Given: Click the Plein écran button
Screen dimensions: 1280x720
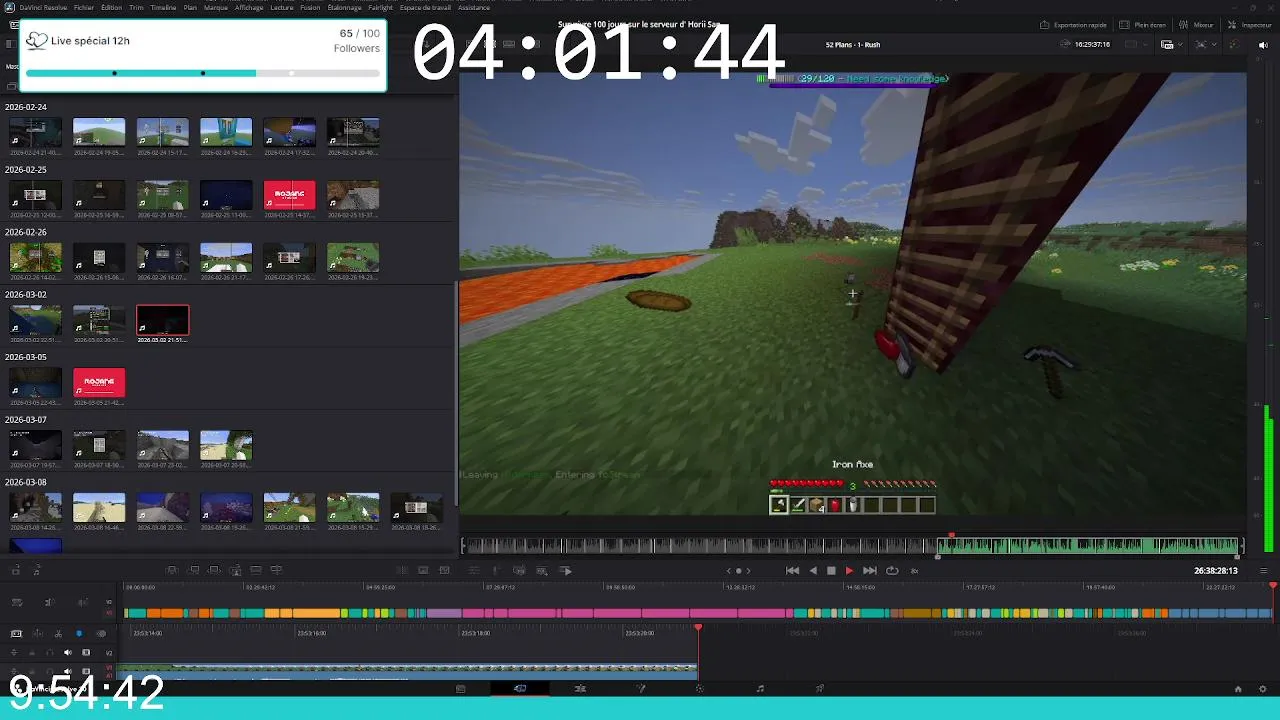Looking at the screenshot, I should tap(1143, 25).
